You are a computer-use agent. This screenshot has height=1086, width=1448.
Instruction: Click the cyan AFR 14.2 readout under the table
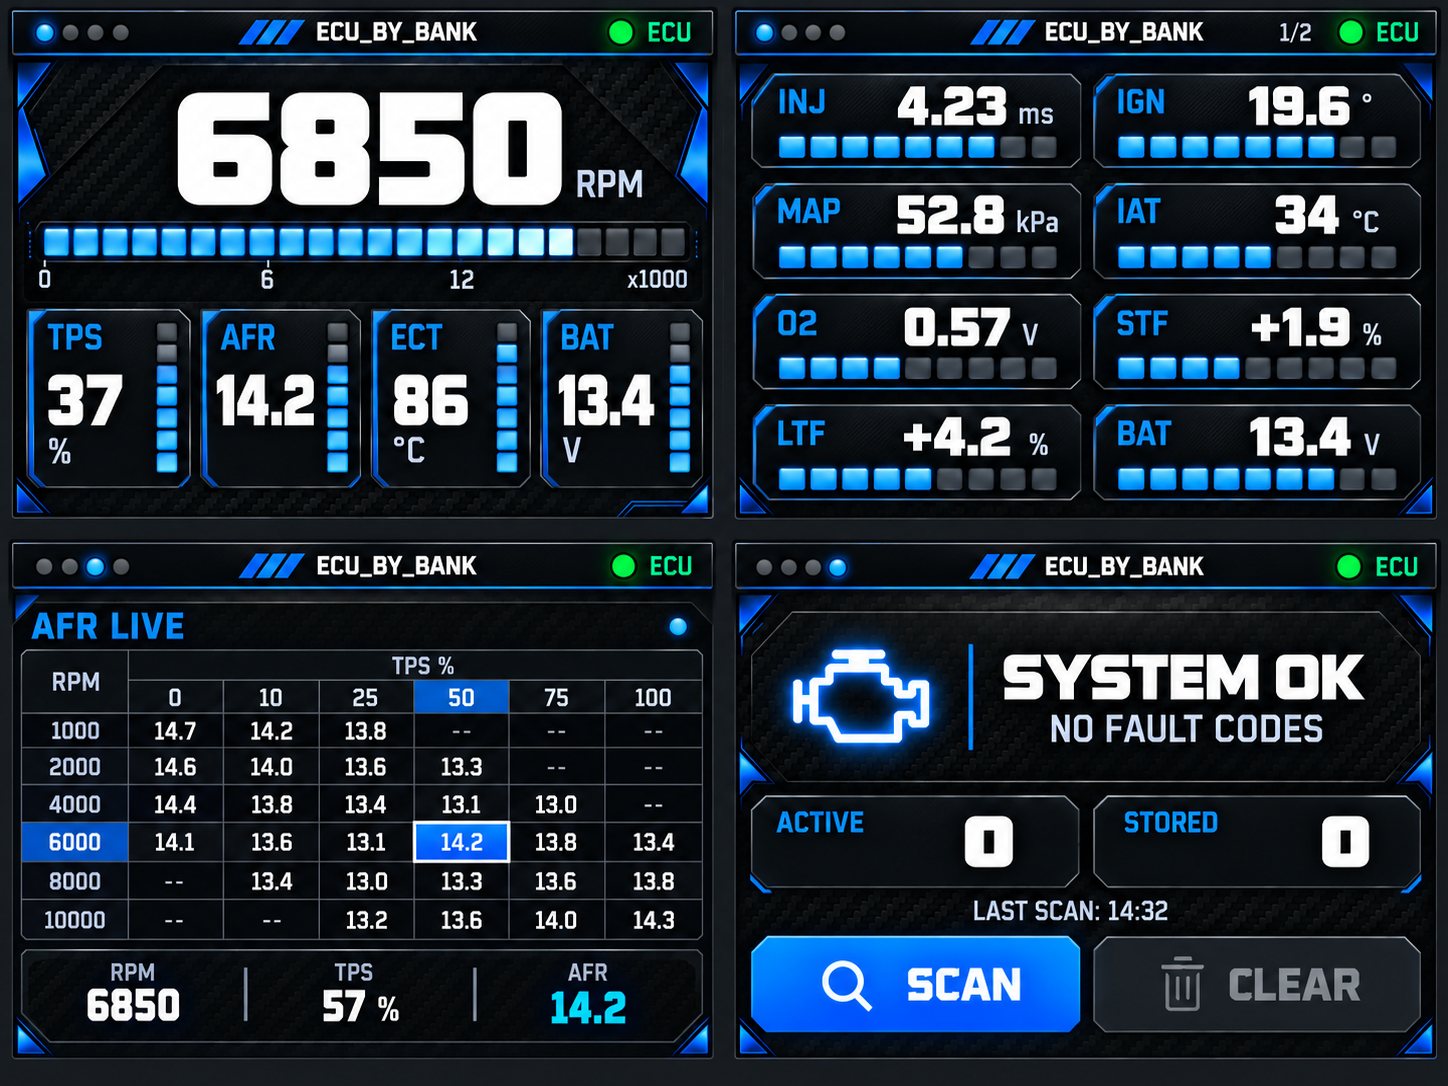click(x=588, y=994)
